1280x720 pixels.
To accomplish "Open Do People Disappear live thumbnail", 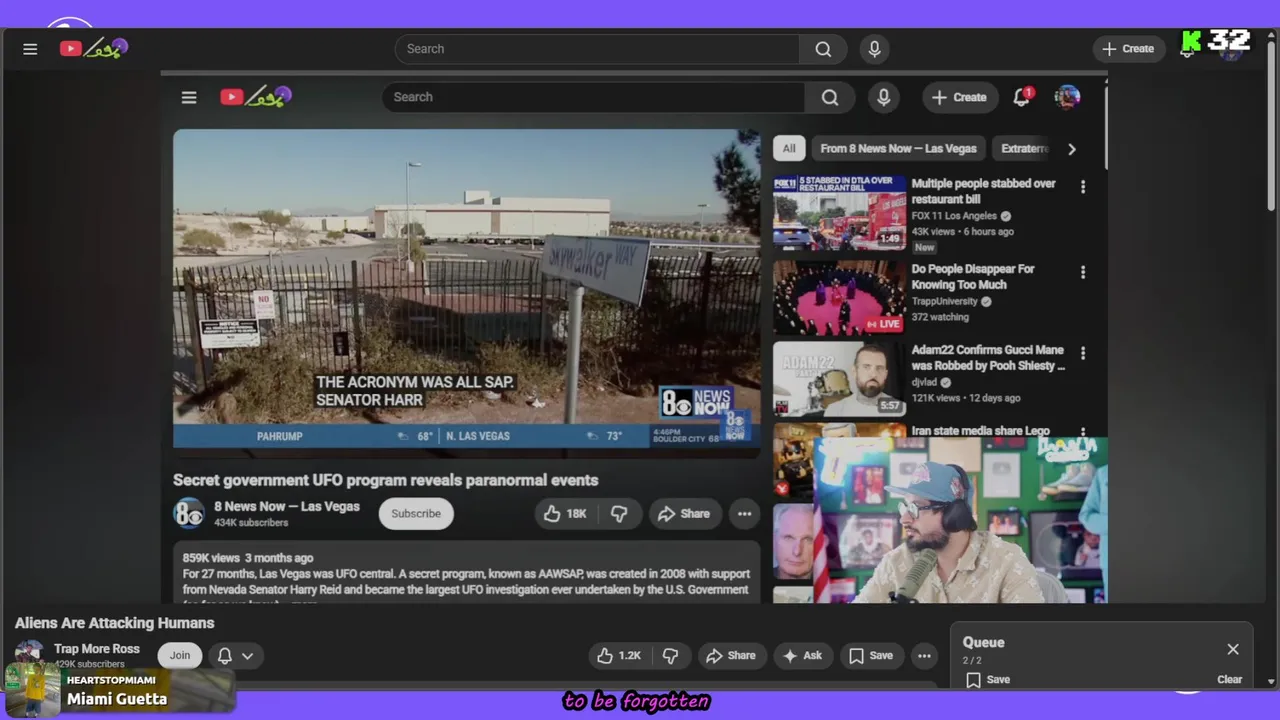I will [x=840, y=298].
